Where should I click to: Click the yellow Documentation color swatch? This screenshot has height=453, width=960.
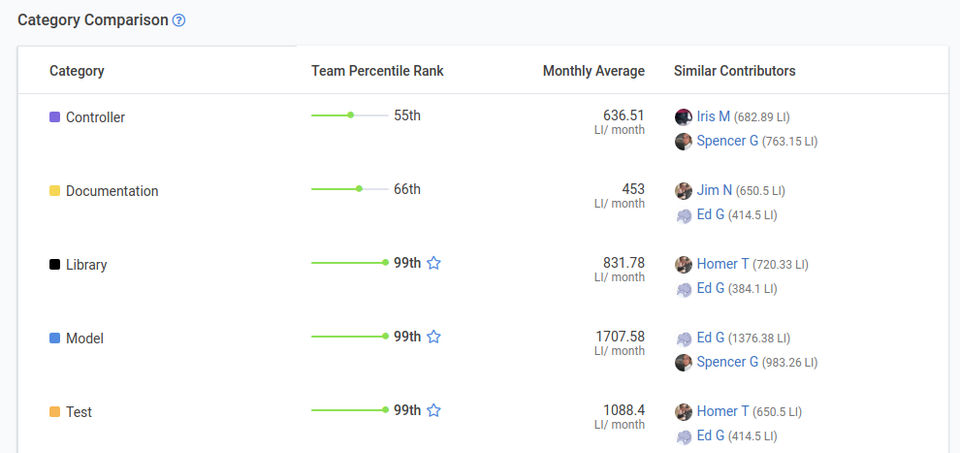(55, 191)
